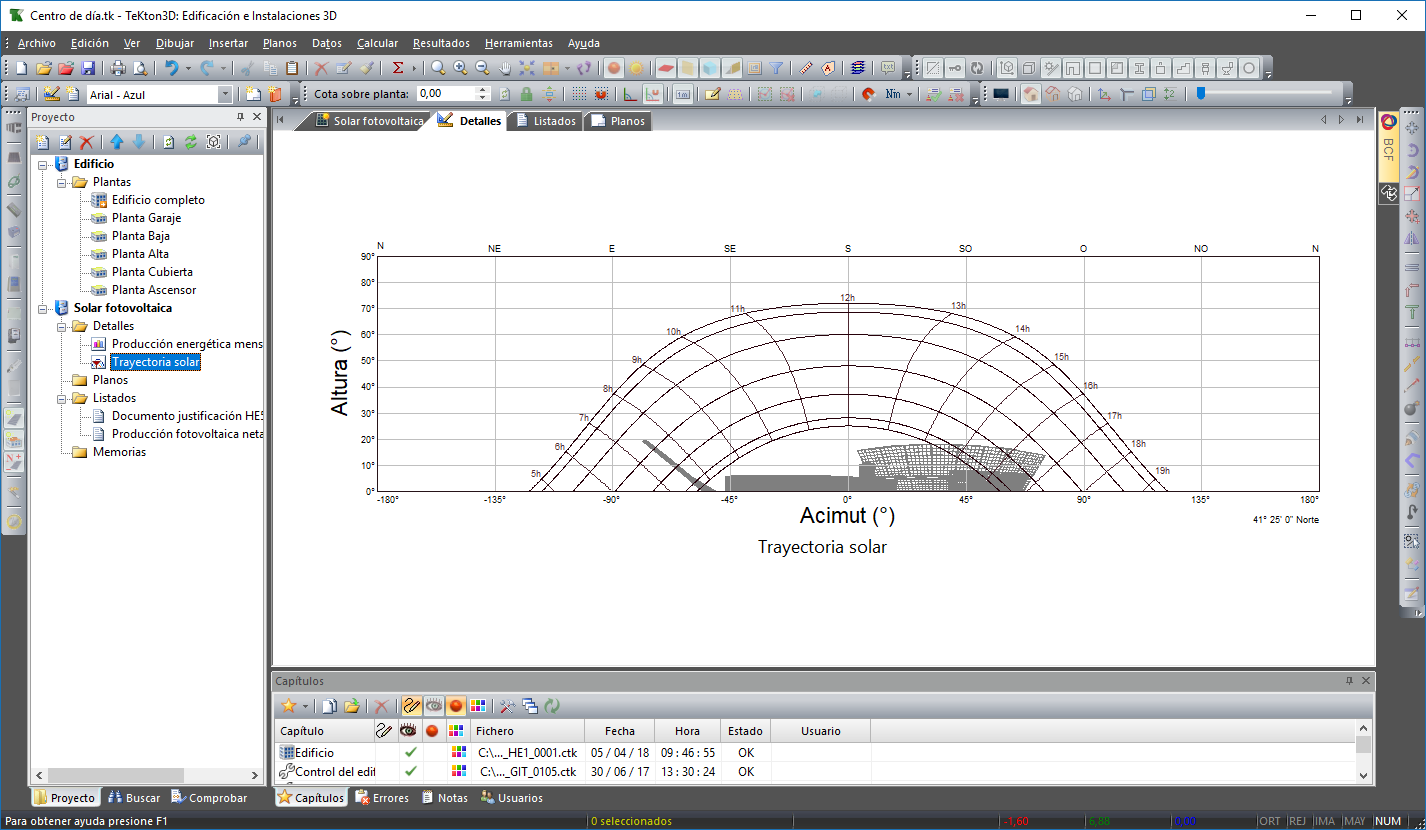Click the staircase tool icon

(1183, 68)
